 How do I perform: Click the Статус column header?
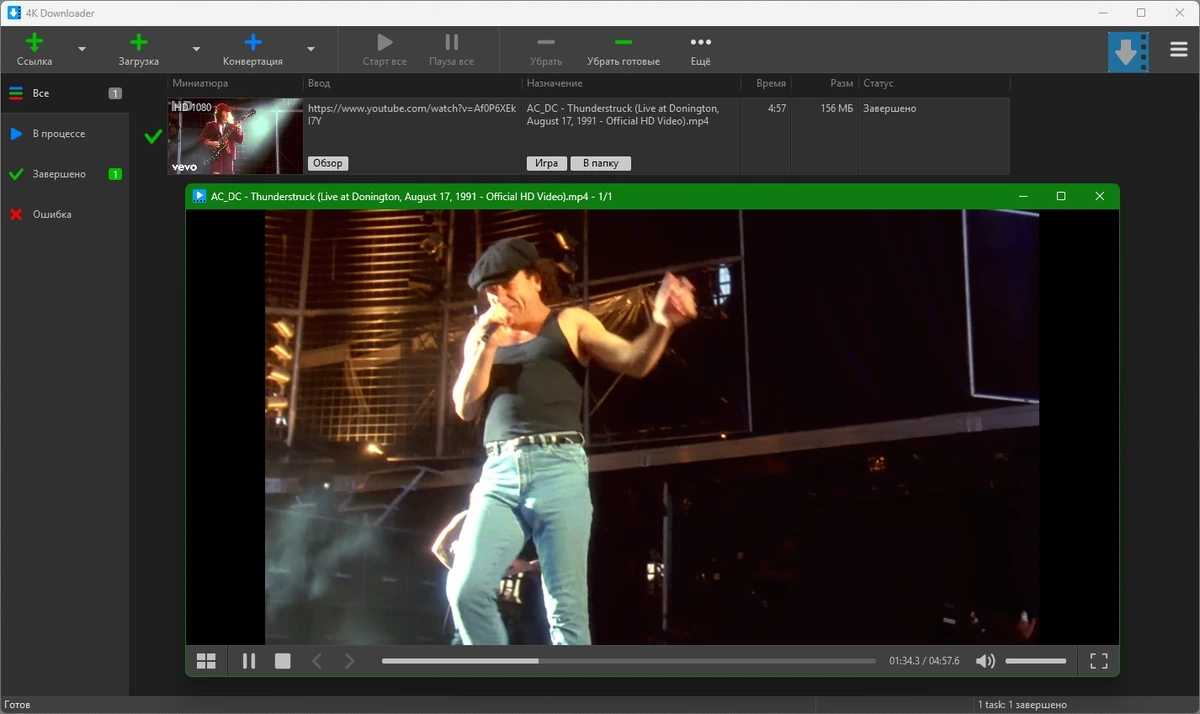[878, 84]
